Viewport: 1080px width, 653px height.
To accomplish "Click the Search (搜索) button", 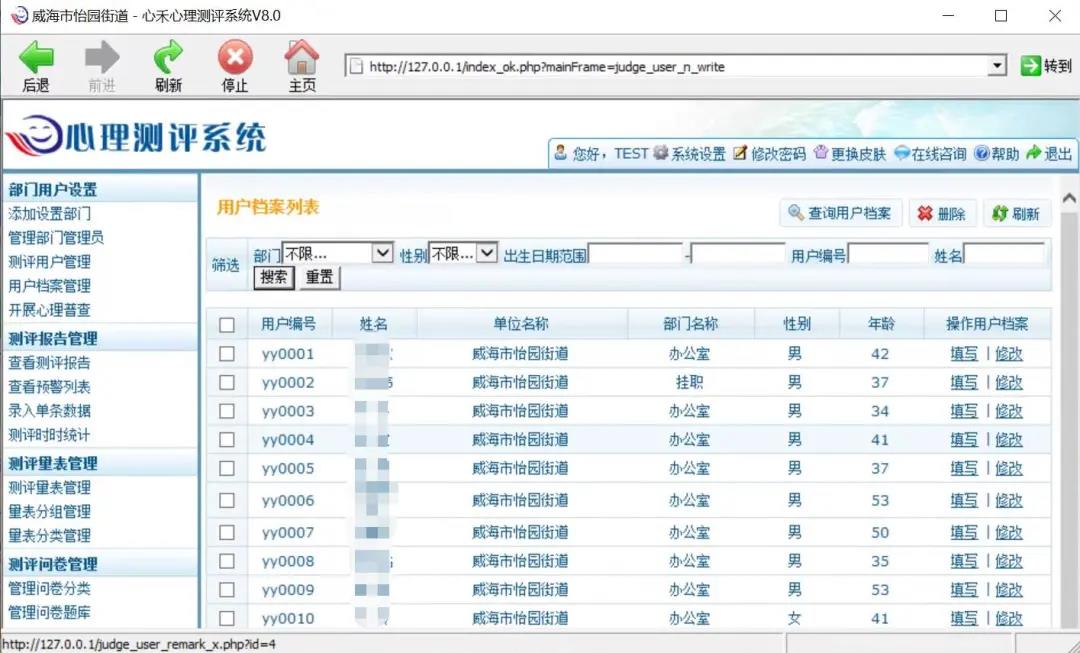I will (x=274, y=278).
